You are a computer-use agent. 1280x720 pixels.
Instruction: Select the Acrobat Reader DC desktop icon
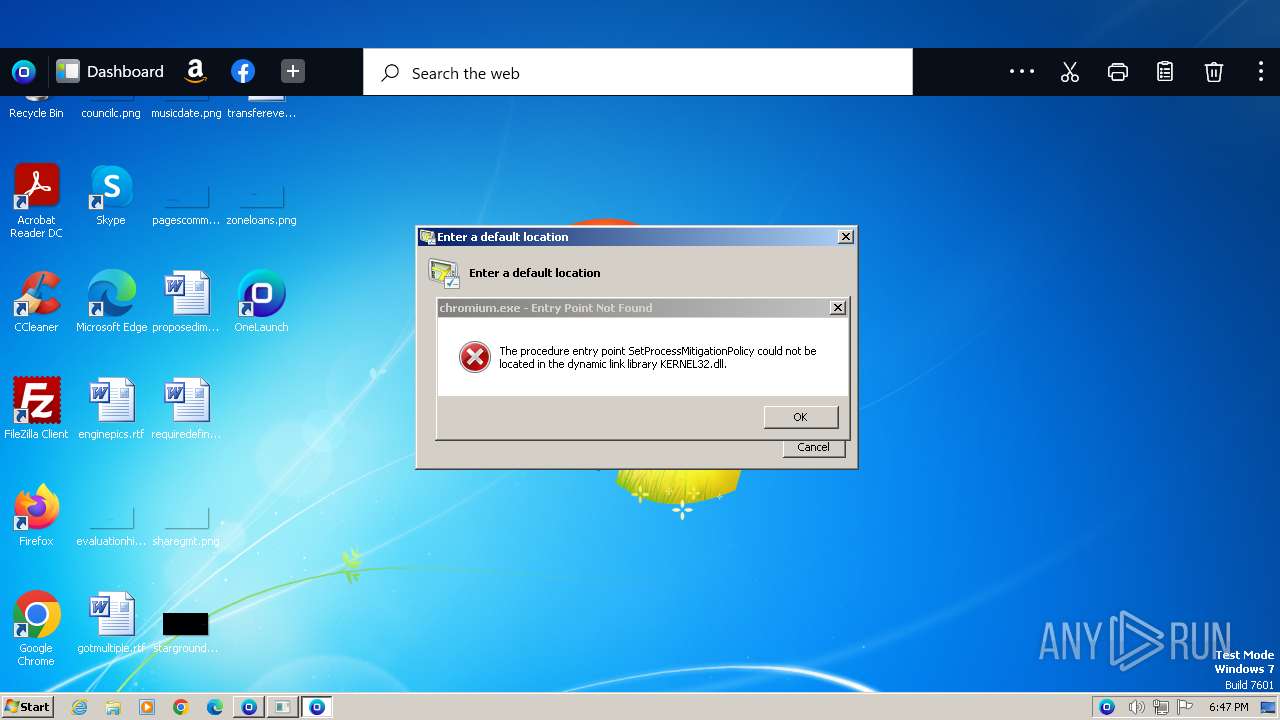click(36, 201)
